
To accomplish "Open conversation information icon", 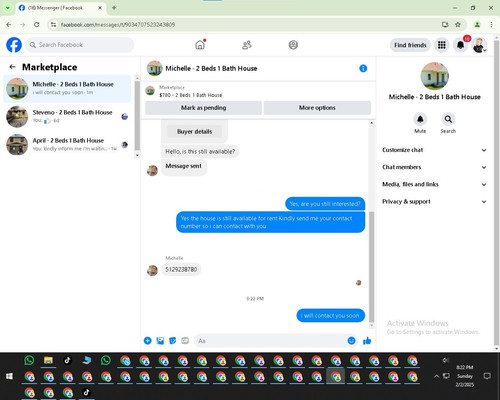I will point(363,68).
